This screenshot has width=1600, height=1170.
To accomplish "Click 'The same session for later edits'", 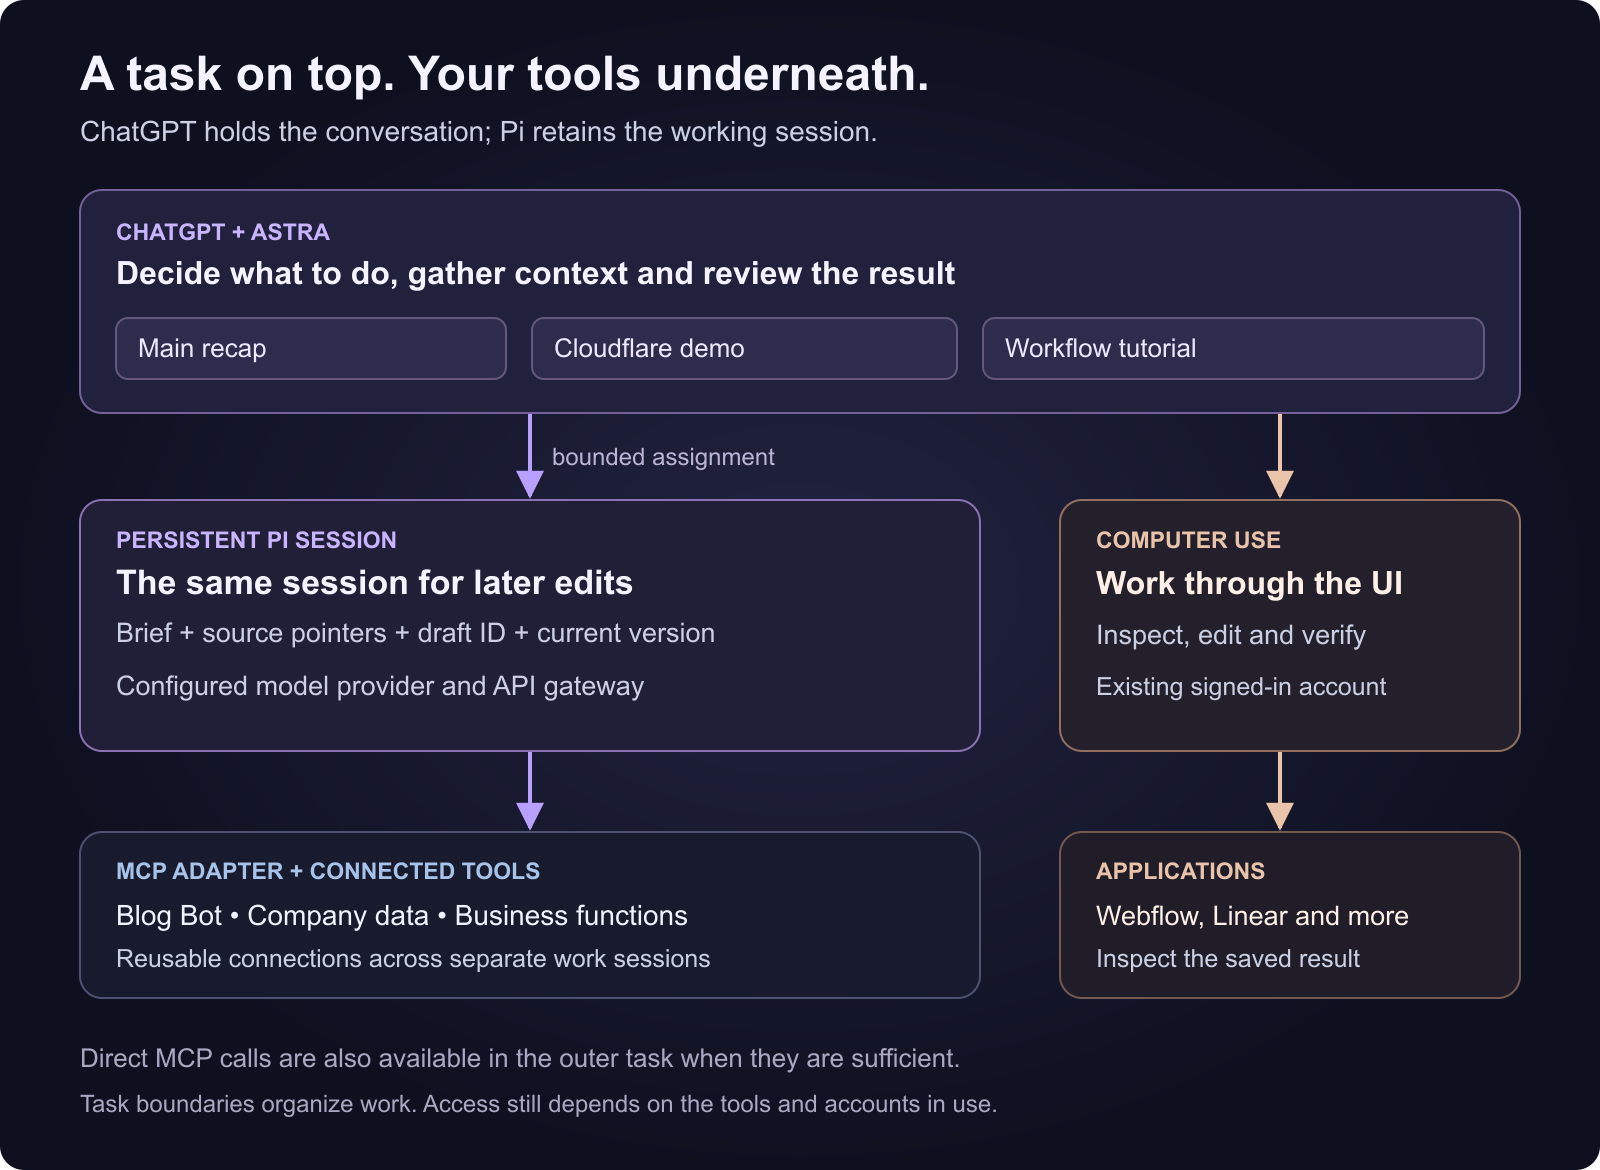I will click(374, 583).
